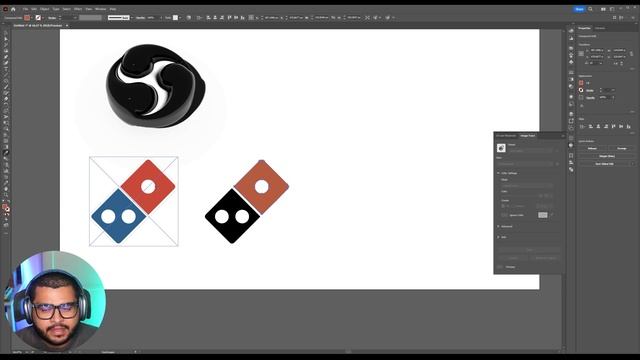Open the Image Trace View dropdown
Viewport: 640px width, 360px height.
[525, 164]
